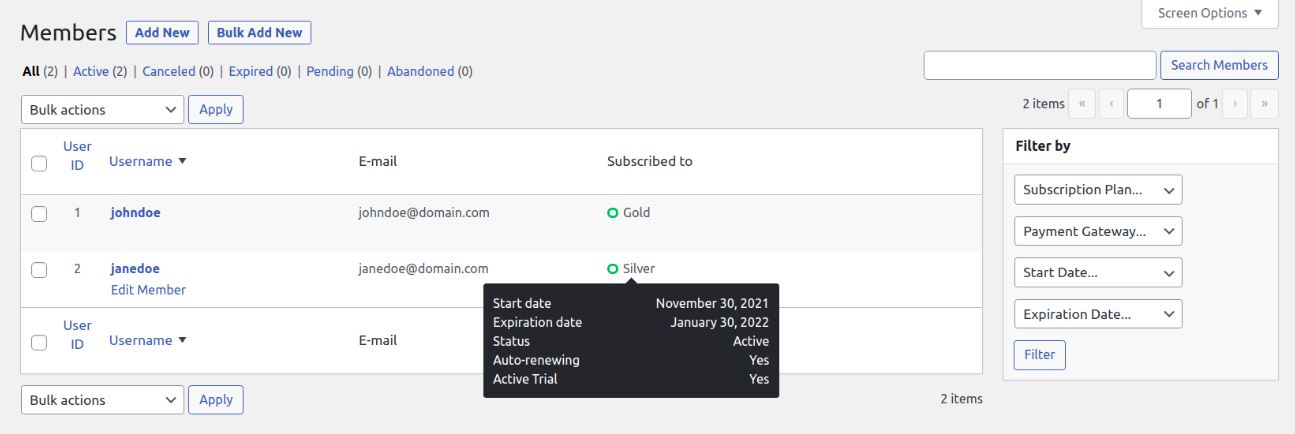
Task: Click the Bulk Add New button
Action: (260, 33)
